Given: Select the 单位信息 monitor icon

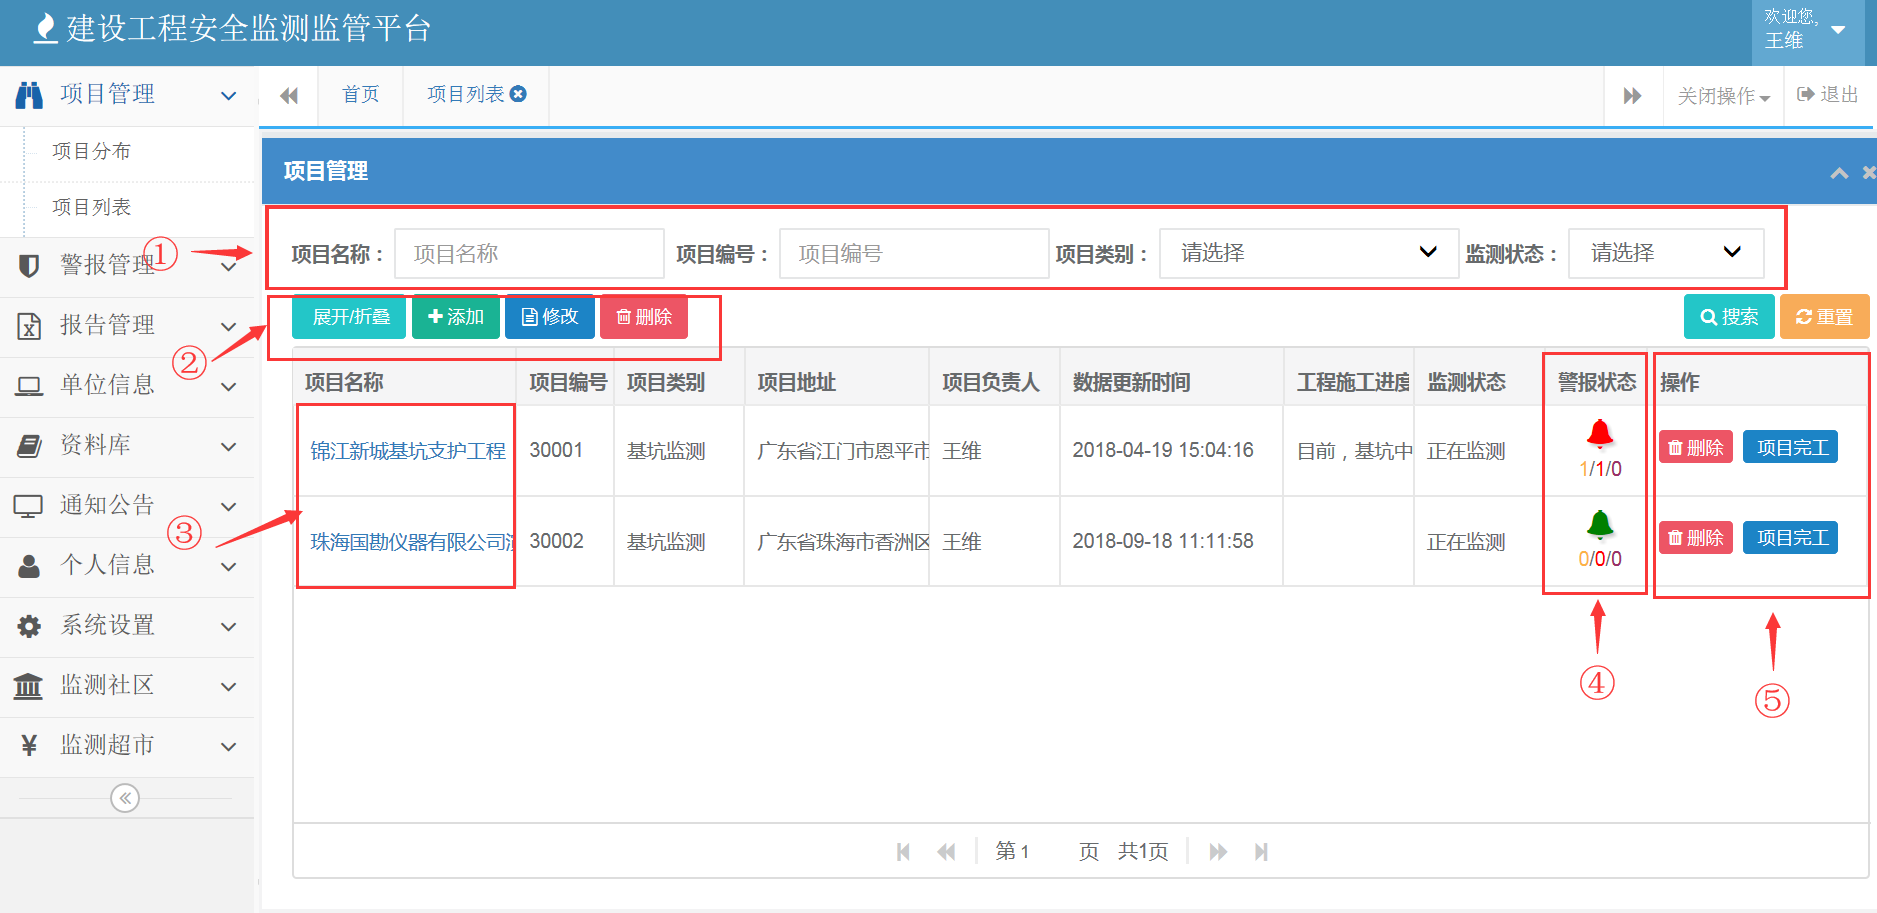Looking at the screenshot, I should click(28, 385).
